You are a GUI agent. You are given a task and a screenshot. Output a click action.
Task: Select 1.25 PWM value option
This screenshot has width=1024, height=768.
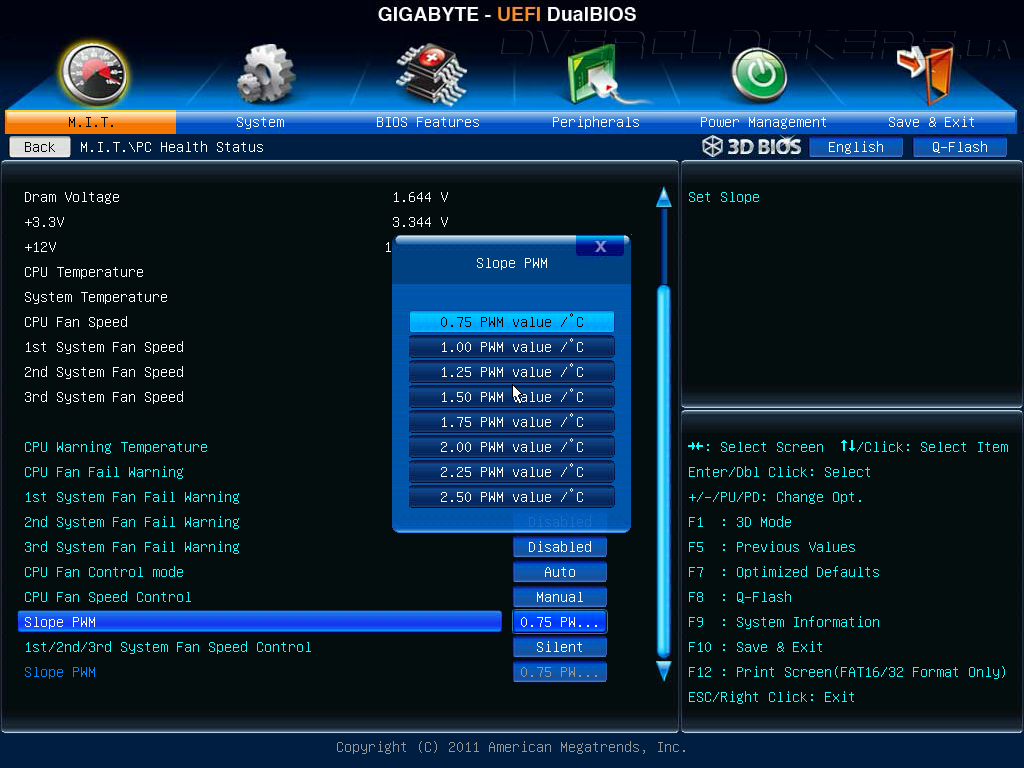point(511,372)
